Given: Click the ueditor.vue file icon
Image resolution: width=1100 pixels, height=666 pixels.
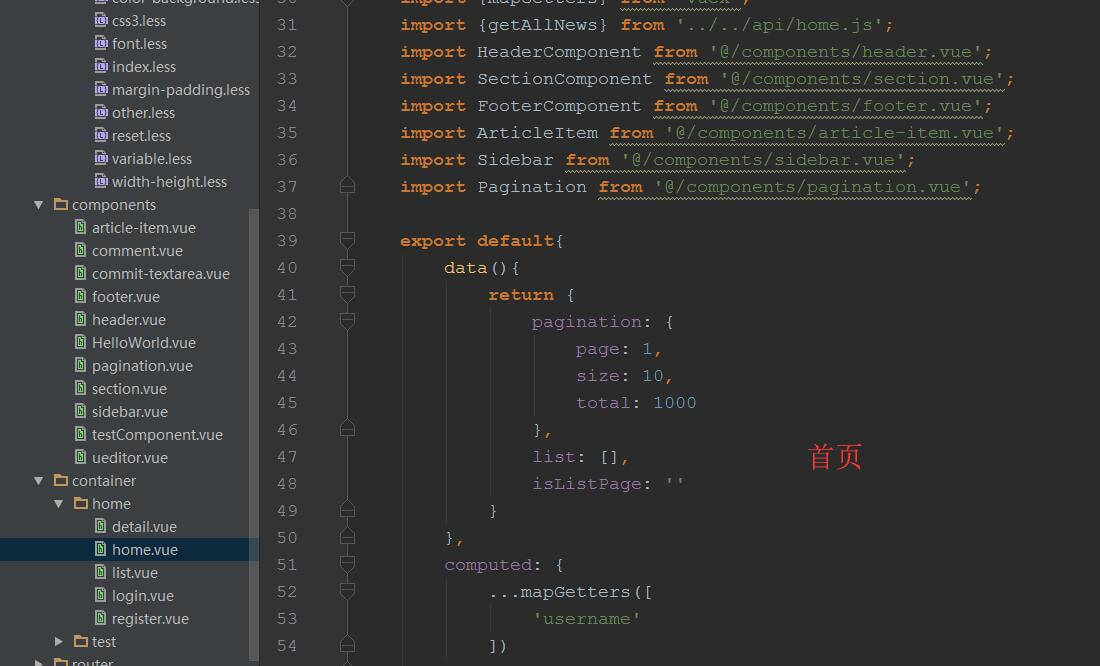Looking at the screenshot, I should pos(81,457).
